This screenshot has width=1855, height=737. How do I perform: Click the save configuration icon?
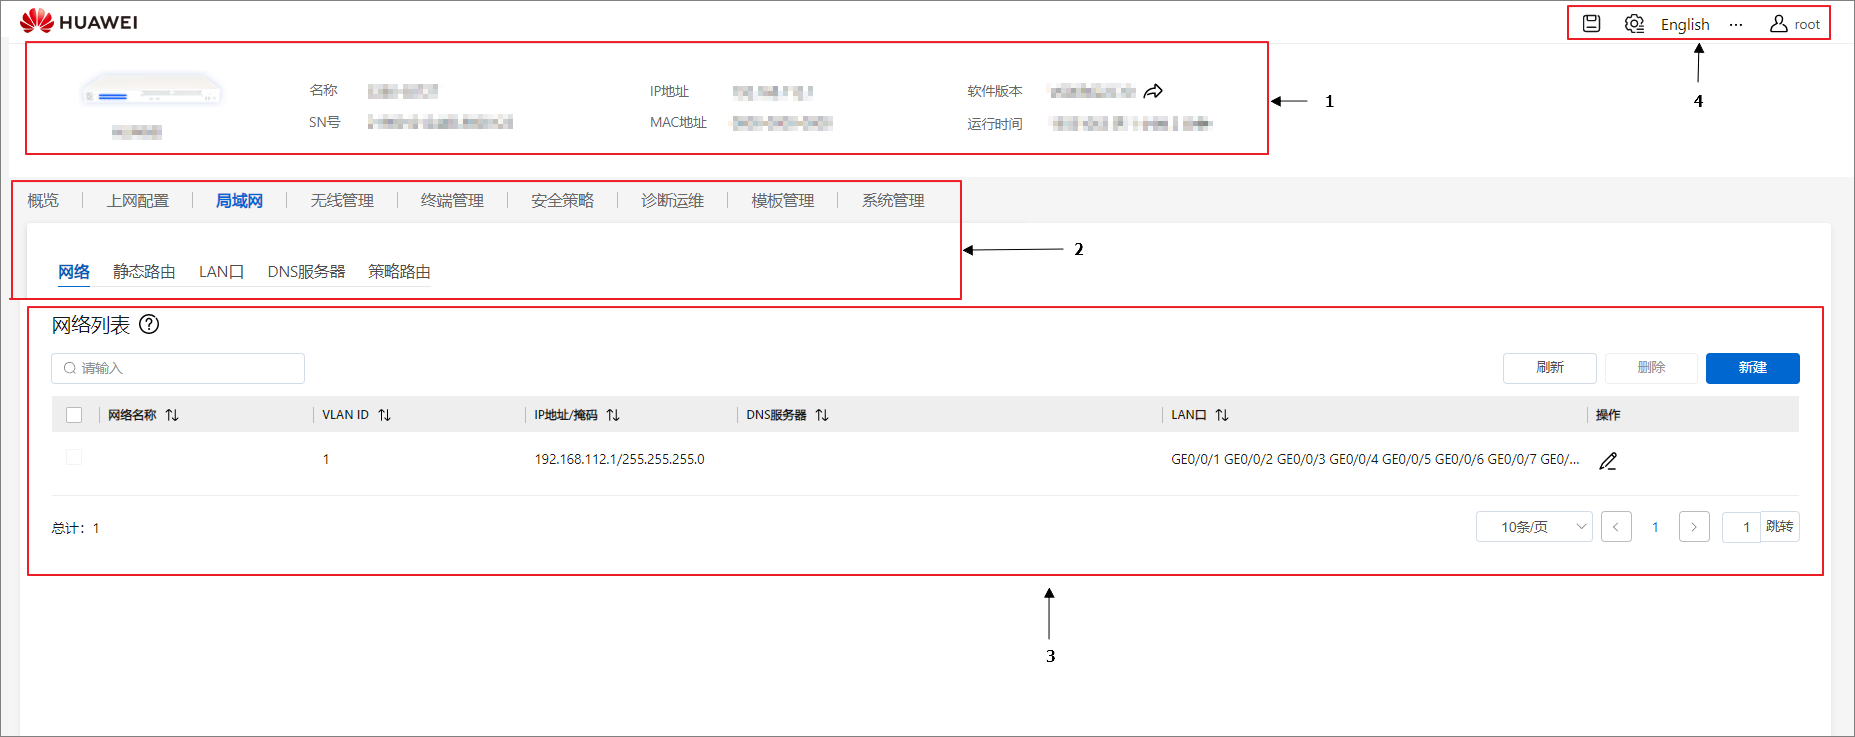pyautogui.click(x=1592, y=24)
